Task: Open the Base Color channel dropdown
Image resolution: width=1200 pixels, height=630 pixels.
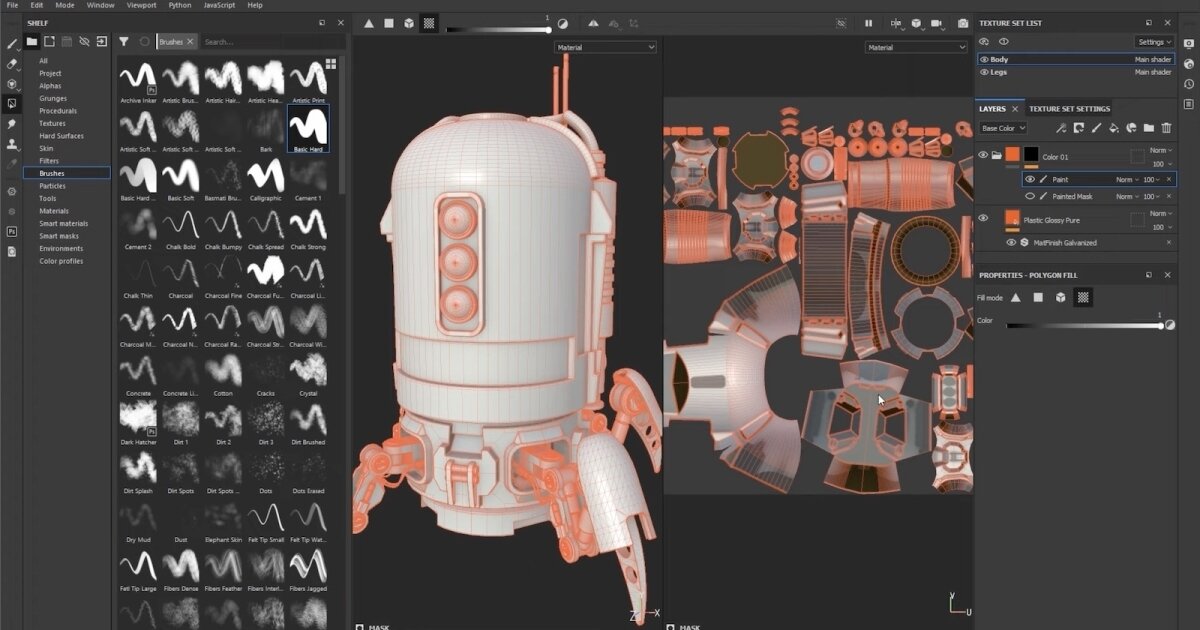Action: tap(1003, 128)
